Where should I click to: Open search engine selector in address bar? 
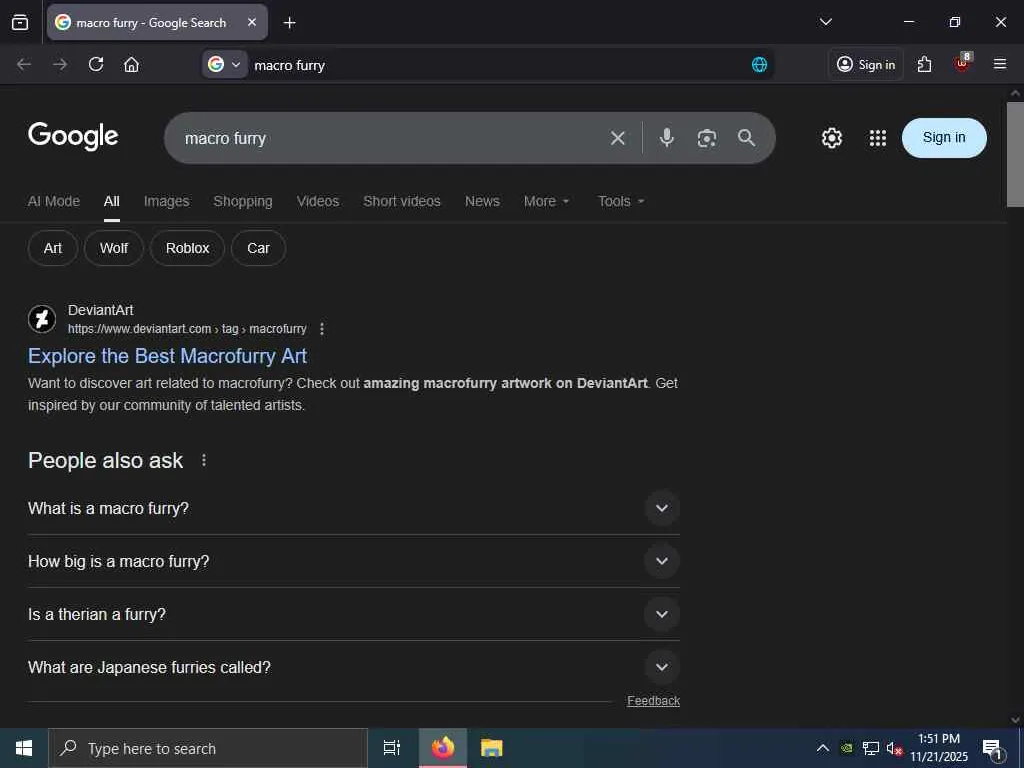[225, 65]
